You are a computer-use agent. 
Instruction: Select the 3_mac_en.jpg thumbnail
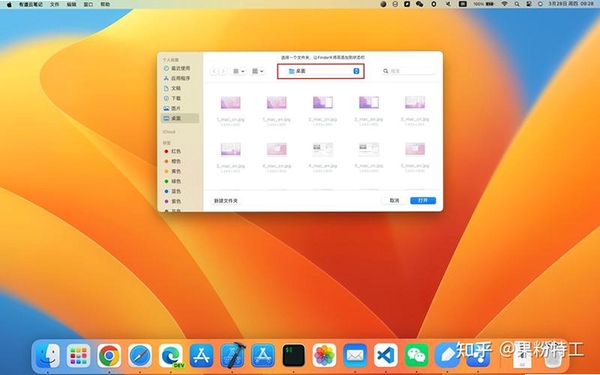(x=231, y=149)
